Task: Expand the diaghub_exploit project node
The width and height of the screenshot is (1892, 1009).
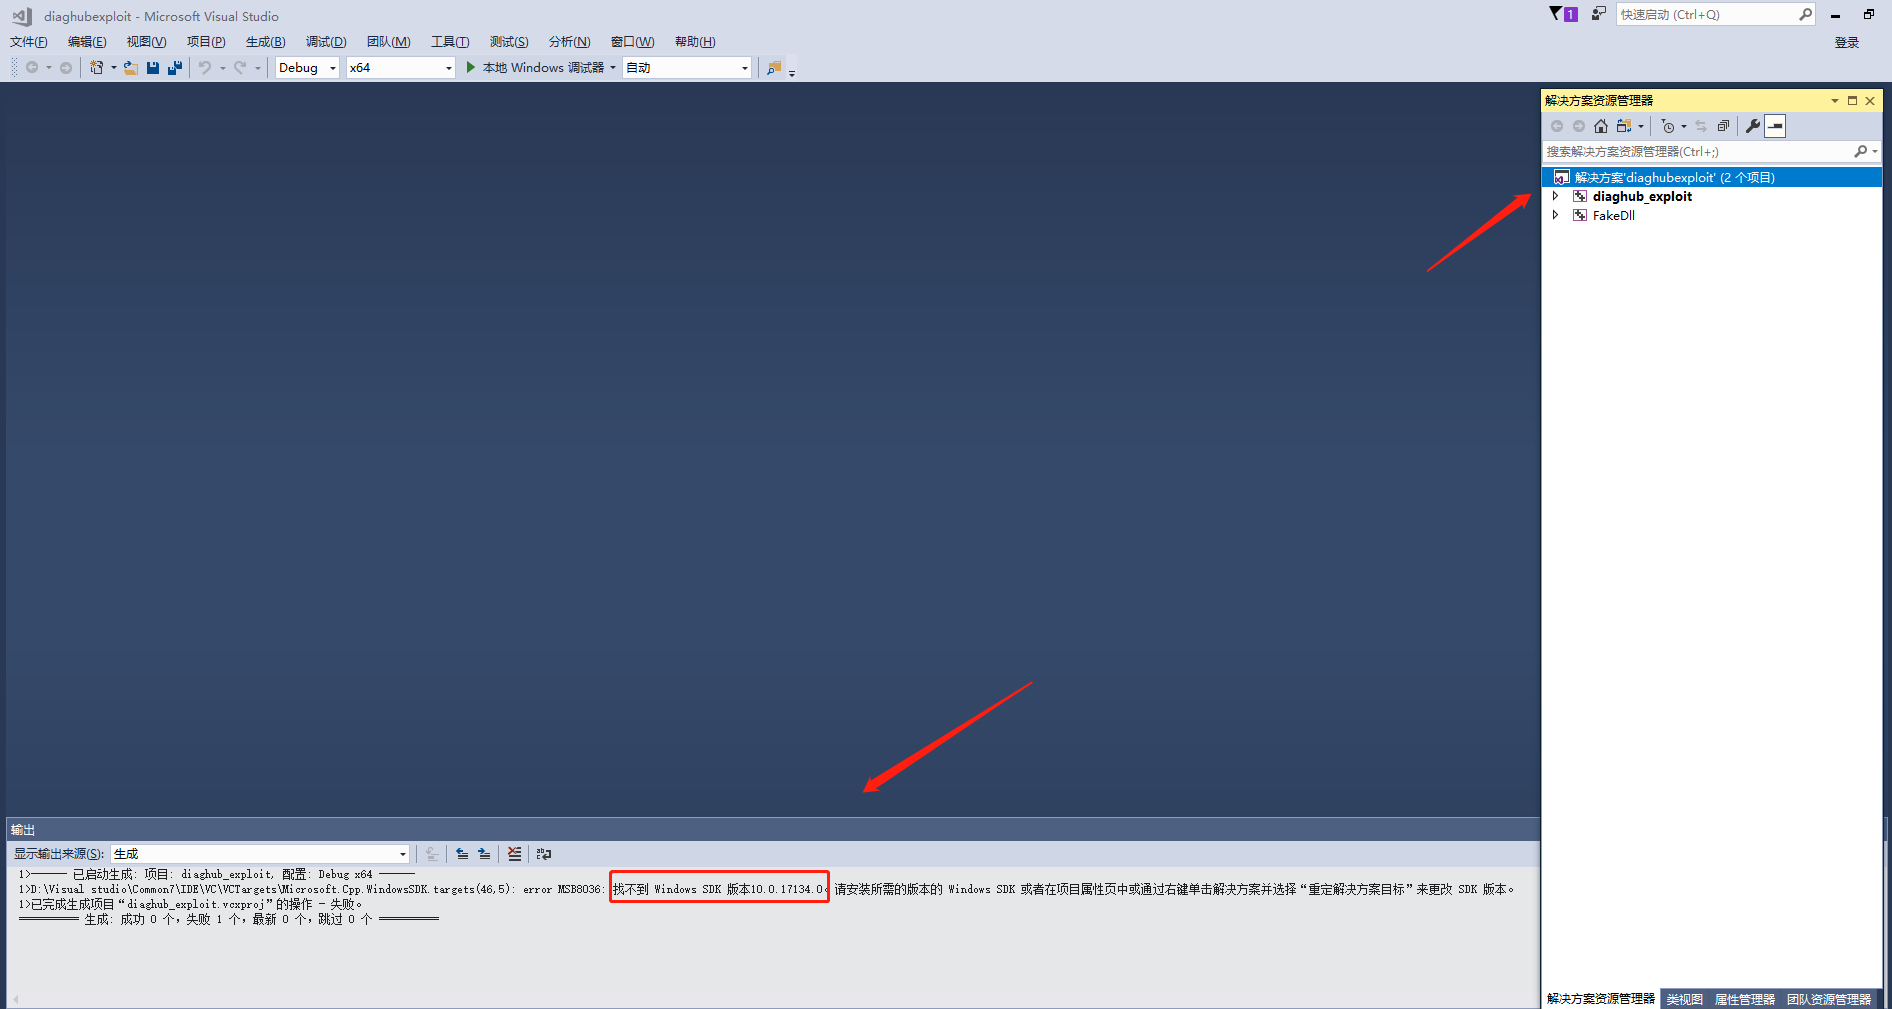Action: pyautogui.click(x=1555, y=196)
